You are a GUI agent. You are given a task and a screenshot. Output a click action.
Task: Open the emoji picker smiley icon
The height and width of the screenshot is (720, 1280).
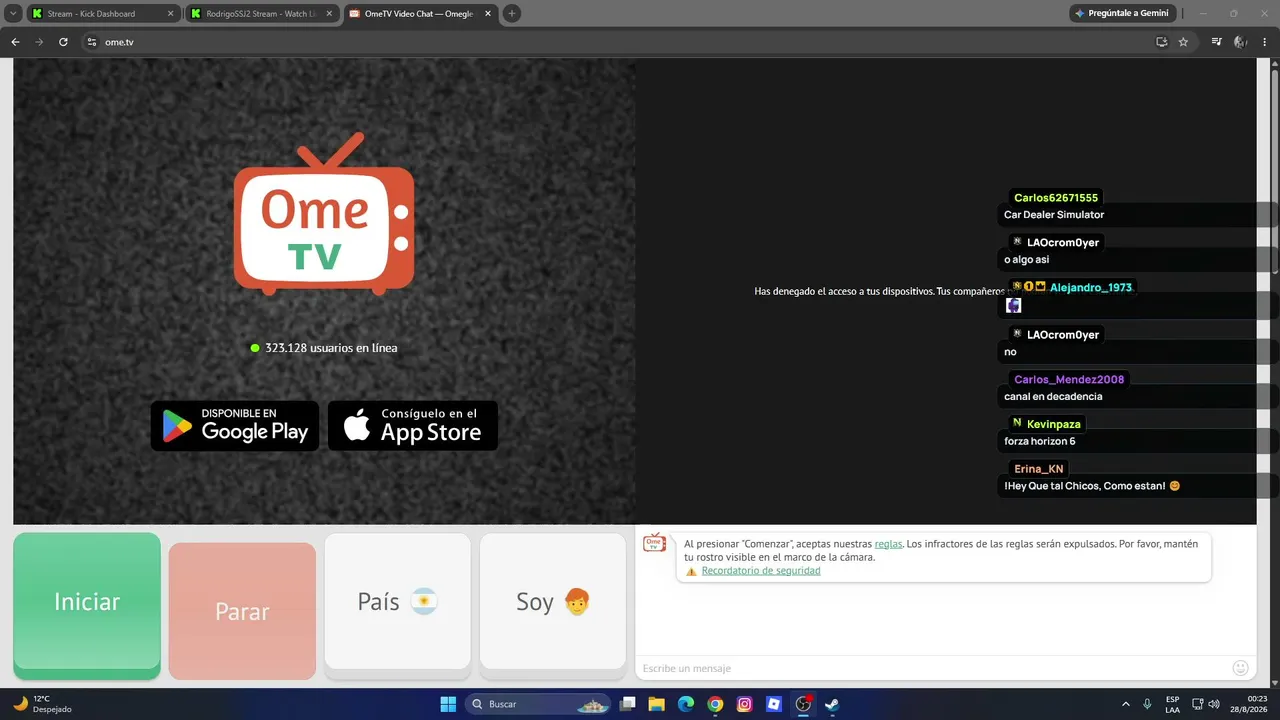(x=1241, y=668)
